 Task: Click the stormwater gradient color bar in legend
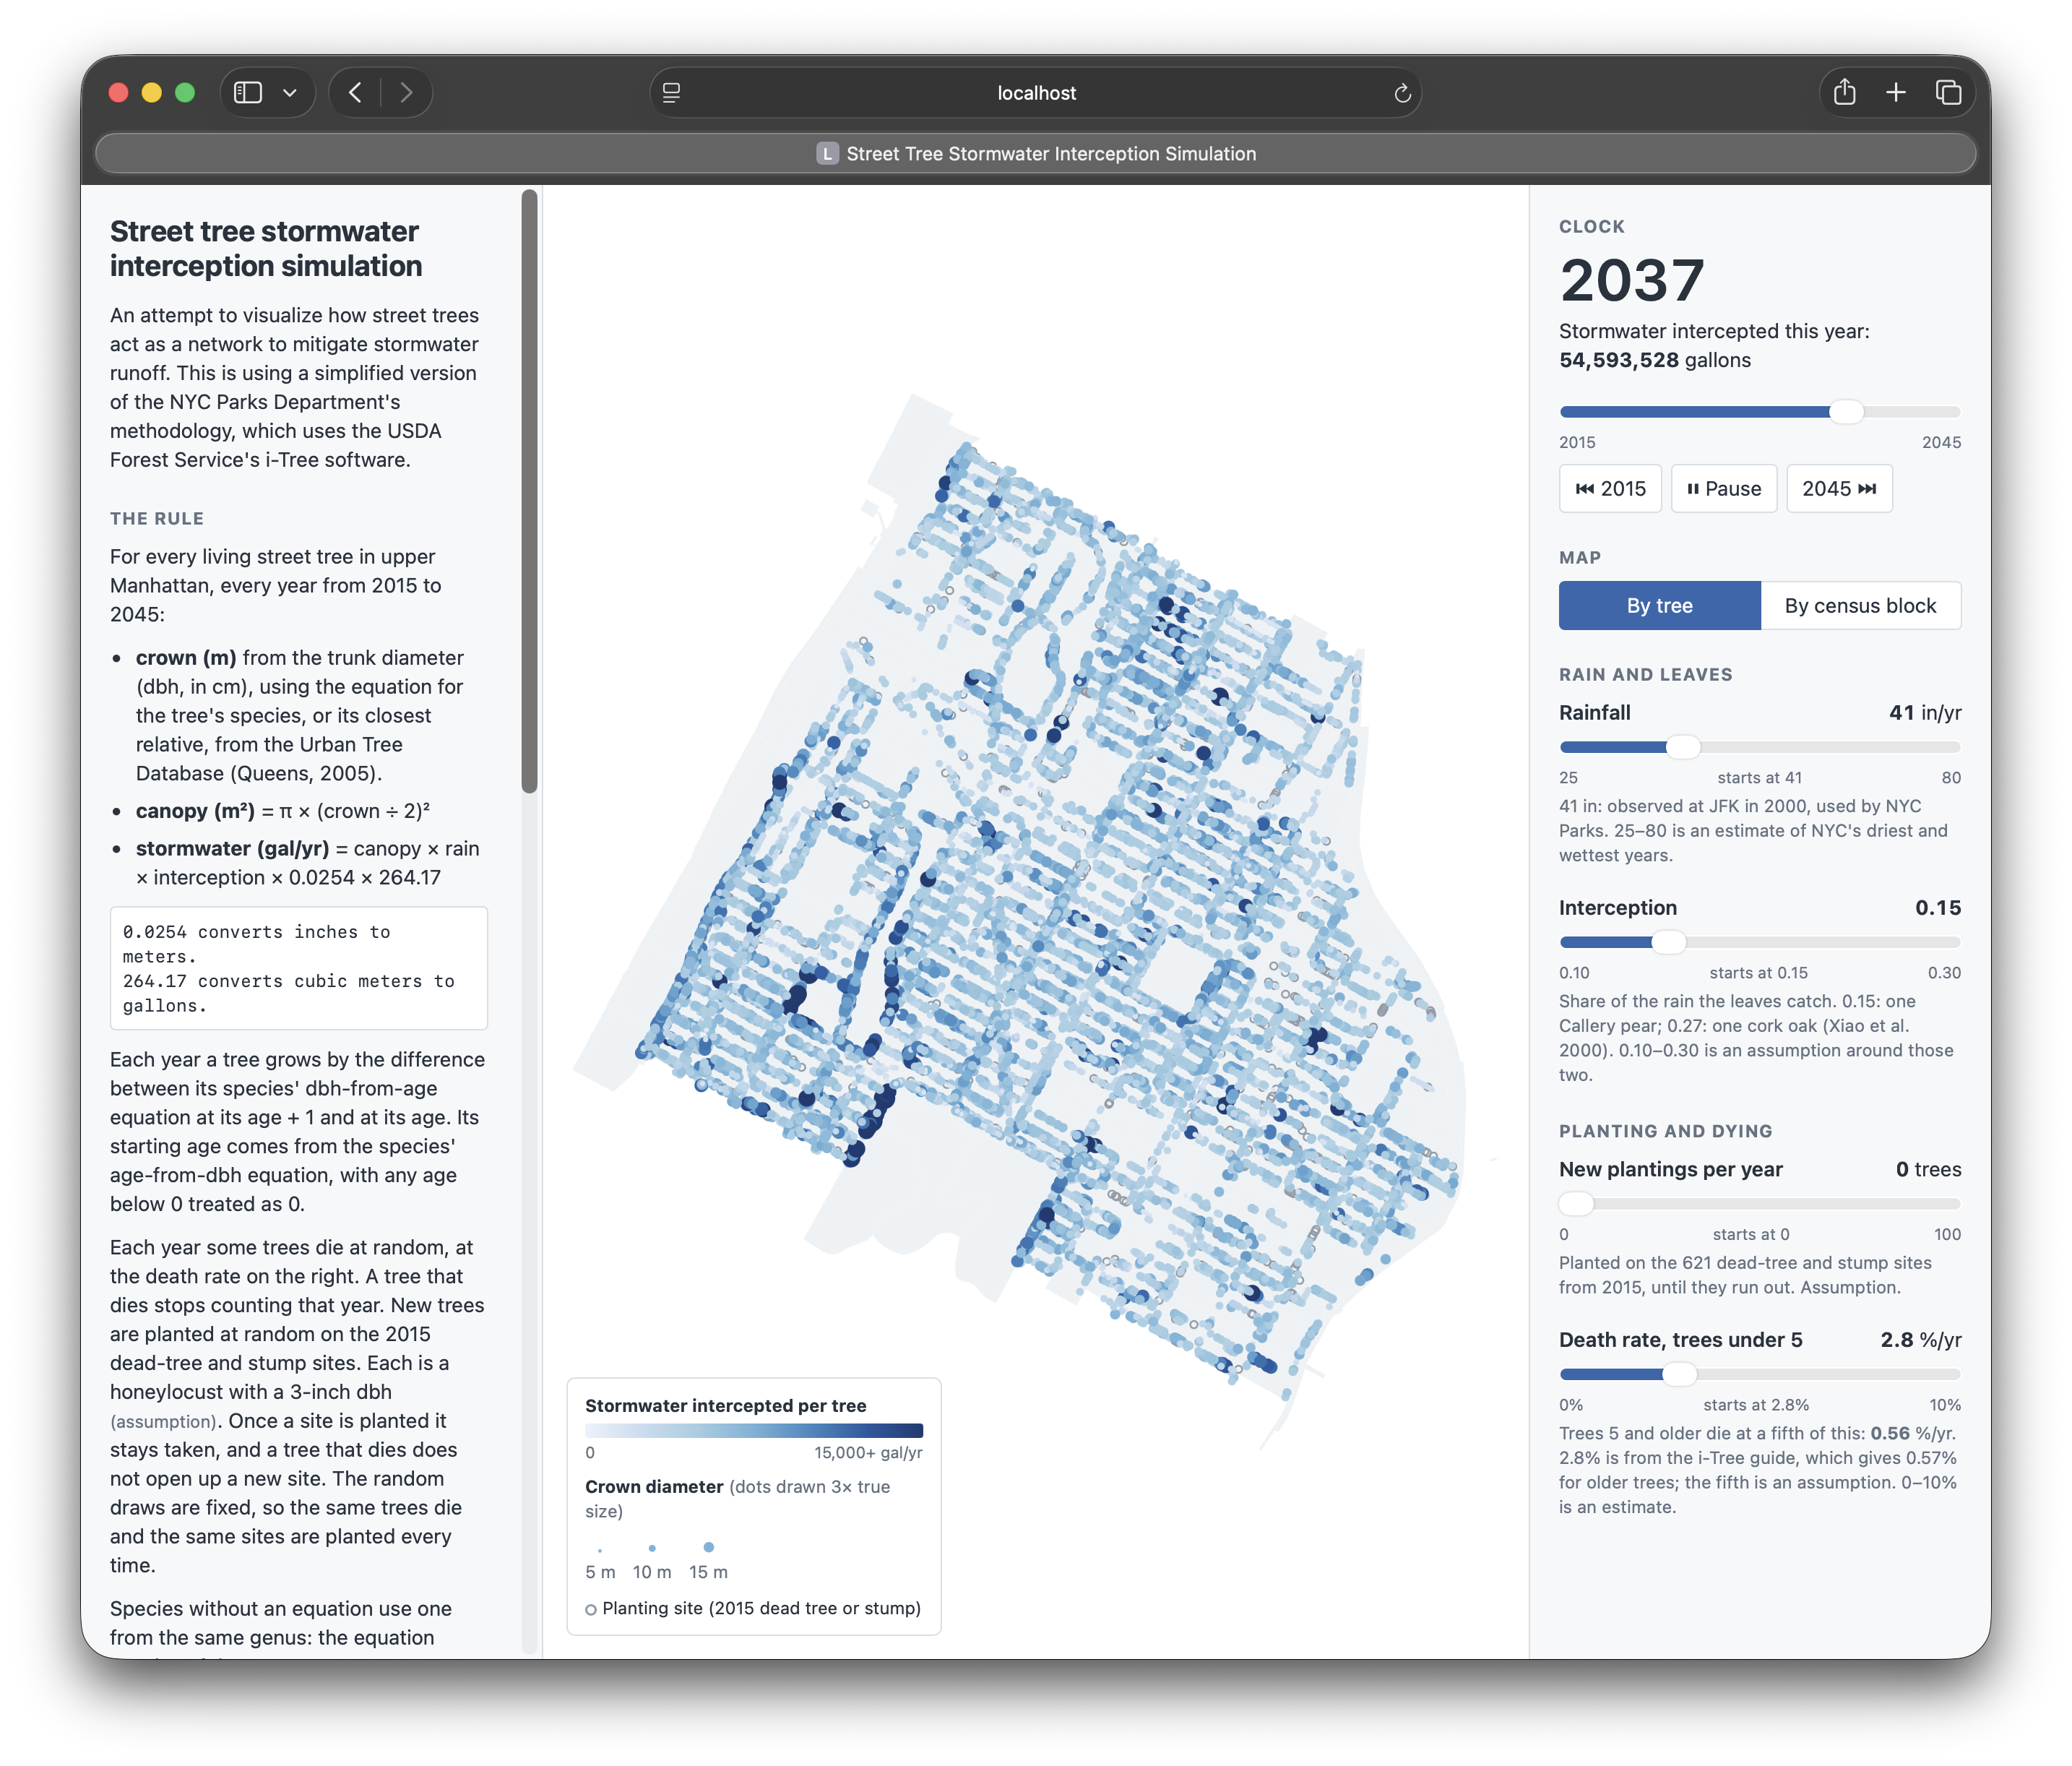(754, 1430)
